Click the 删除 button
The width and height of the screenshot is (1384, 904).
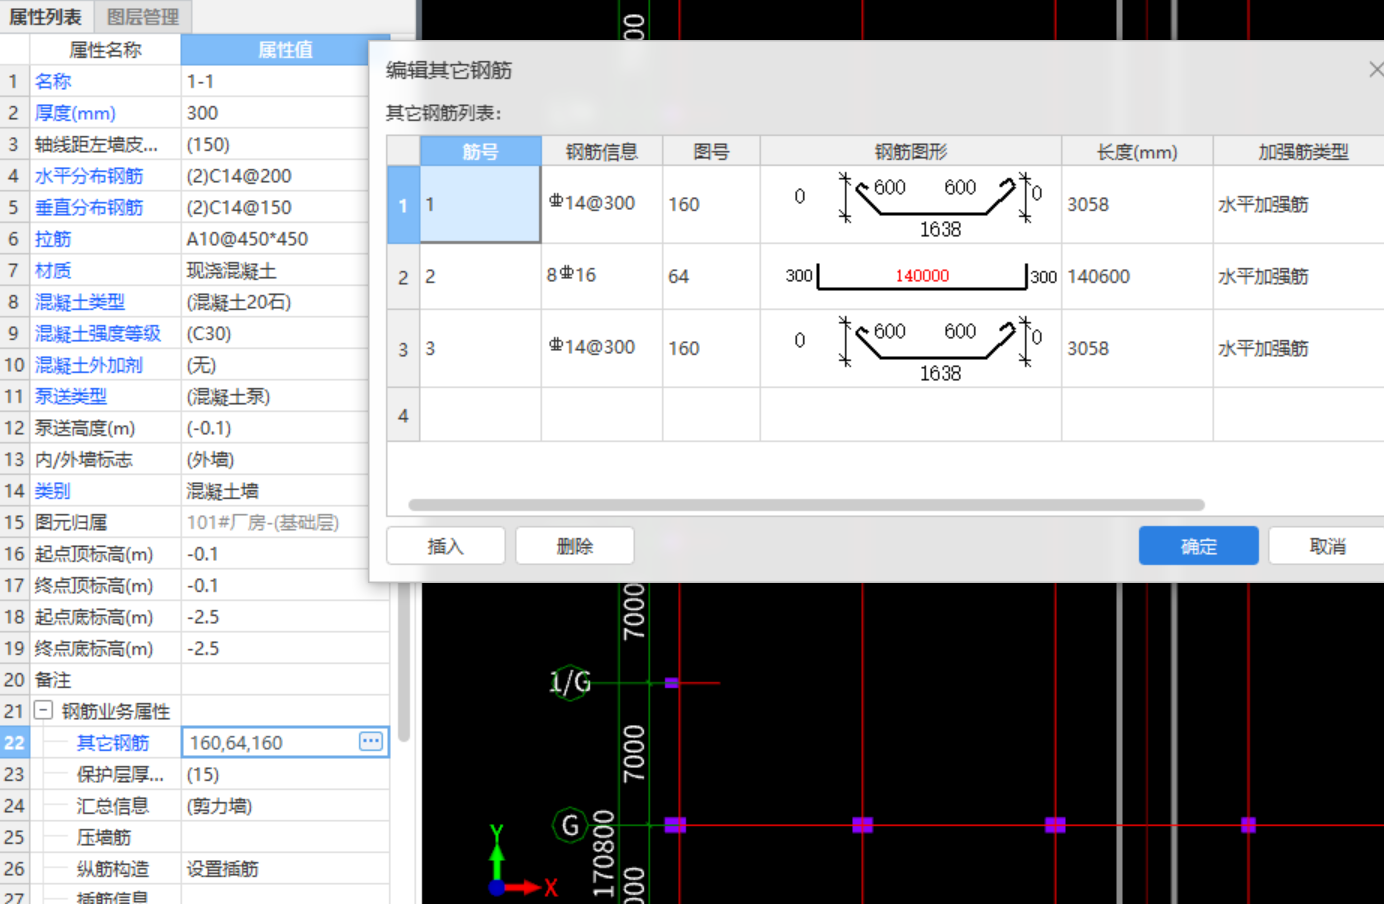coord(575,546)
